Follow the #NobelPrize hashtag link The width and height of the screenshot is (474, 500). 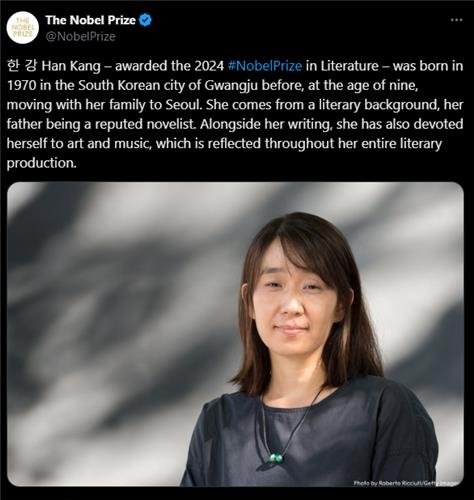pos(265,66)
